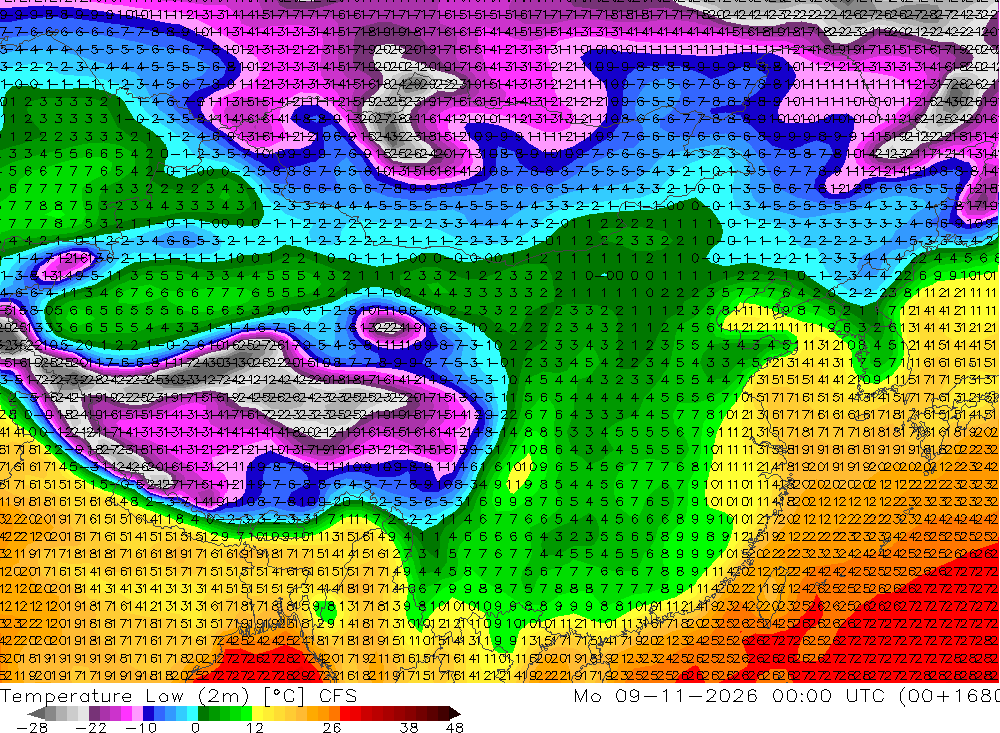1000x733 pixels.
Task: Click the 38 legend label
Action: [408, 727]
